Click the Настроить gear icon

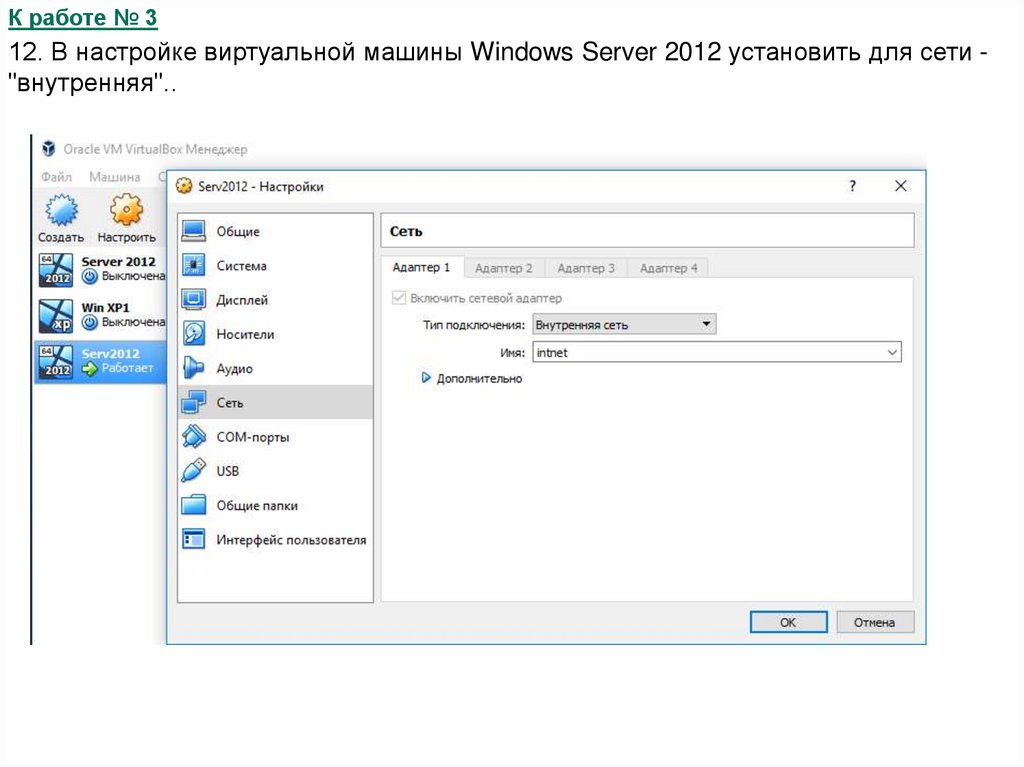point(126,212)
